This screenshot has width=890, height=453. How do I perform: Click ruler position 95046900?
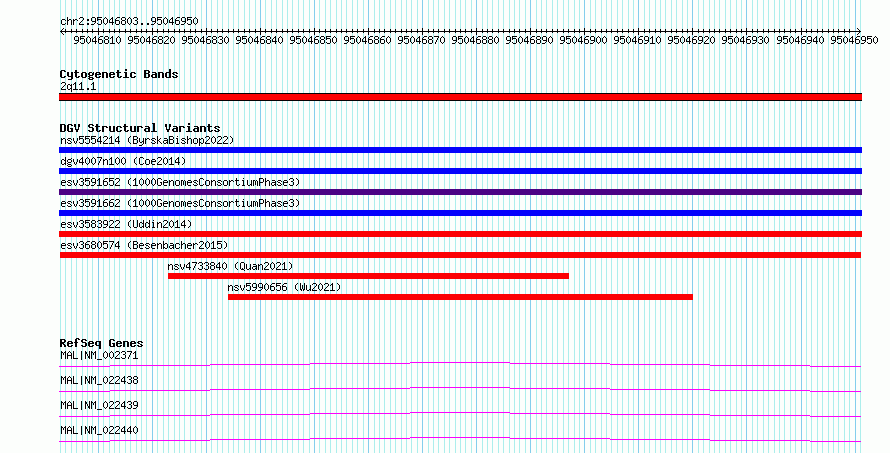point(583,40)
